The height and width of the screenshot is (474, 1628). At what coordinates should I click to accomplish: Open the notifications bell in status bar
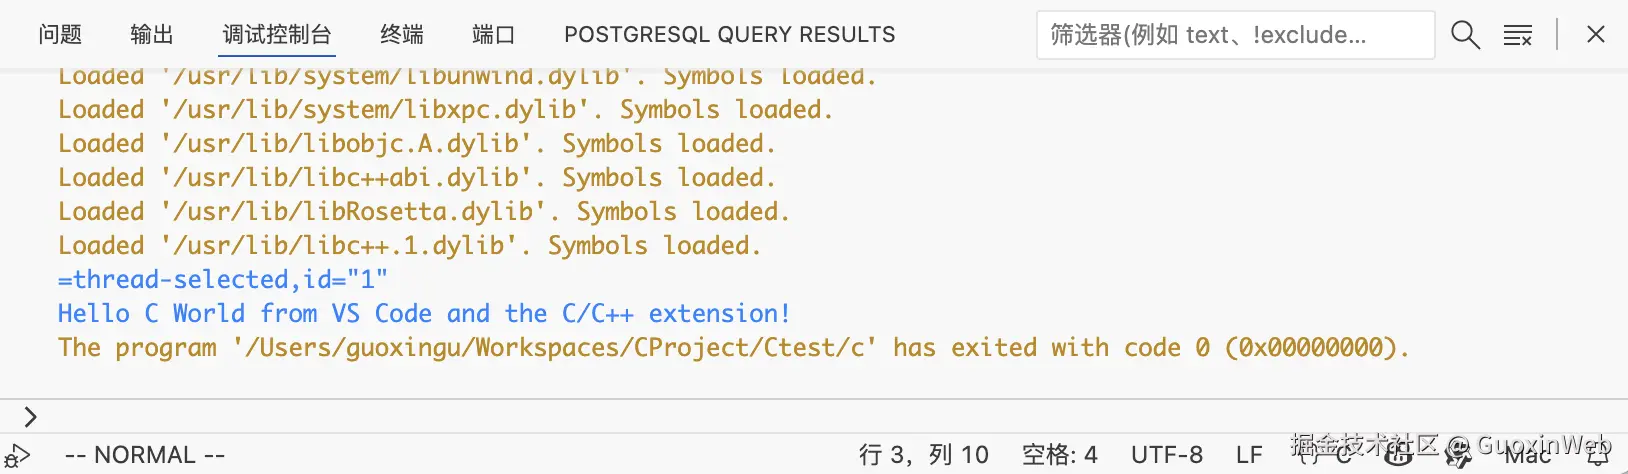(1598, 456)
